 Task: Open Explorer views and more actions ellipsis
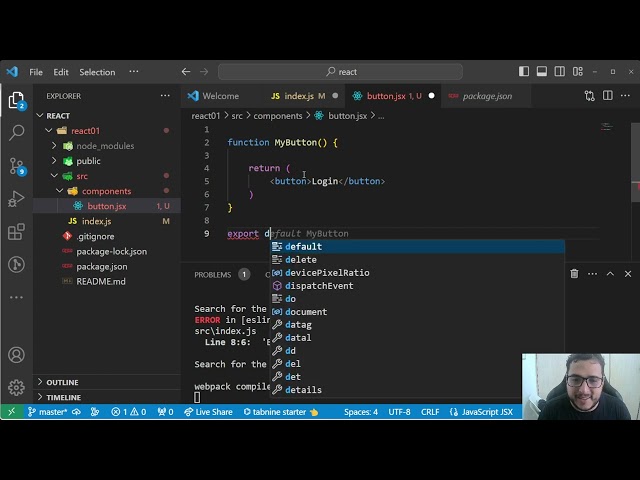coord(165,96)
